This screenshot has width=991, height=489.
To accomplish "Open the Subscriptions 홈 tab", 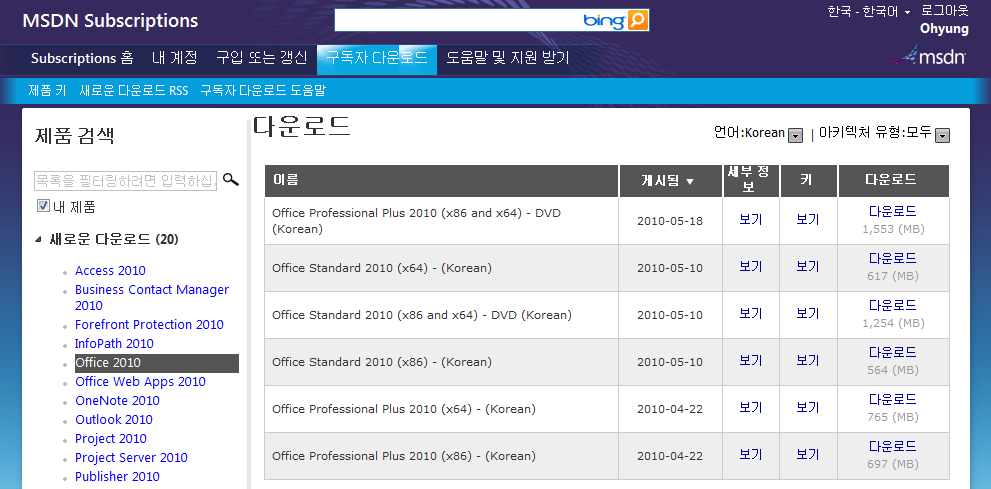I will pos(82,58).
